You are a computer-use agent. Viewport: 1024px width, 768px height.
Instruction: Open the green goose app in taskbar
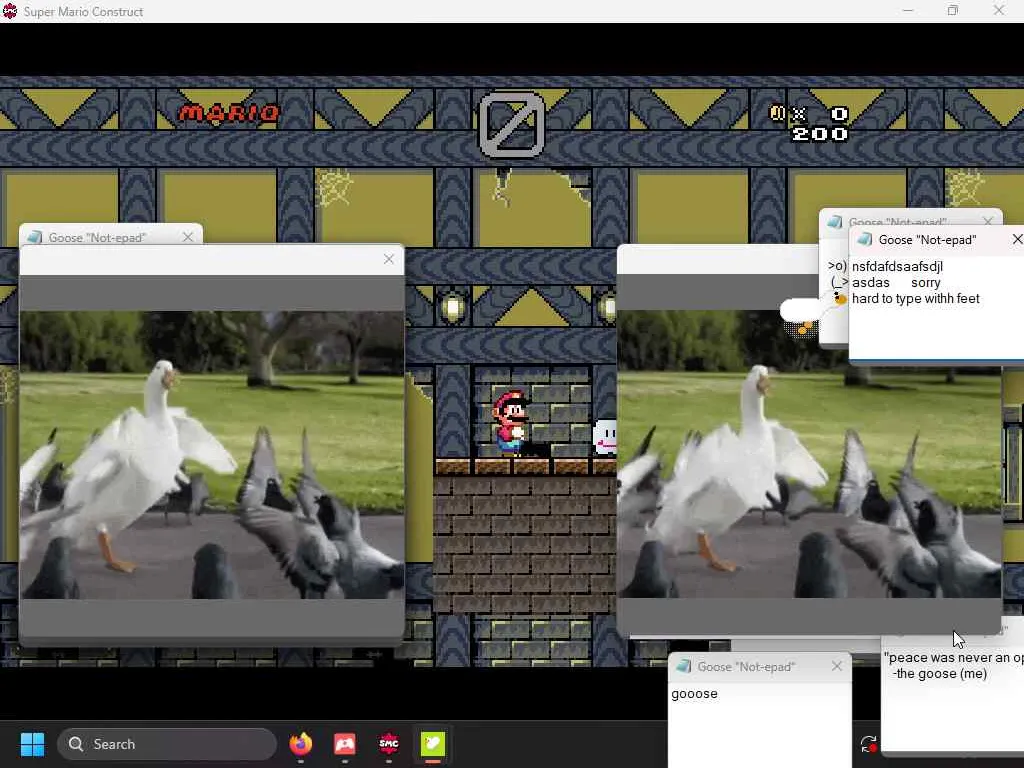coord(433,744)
